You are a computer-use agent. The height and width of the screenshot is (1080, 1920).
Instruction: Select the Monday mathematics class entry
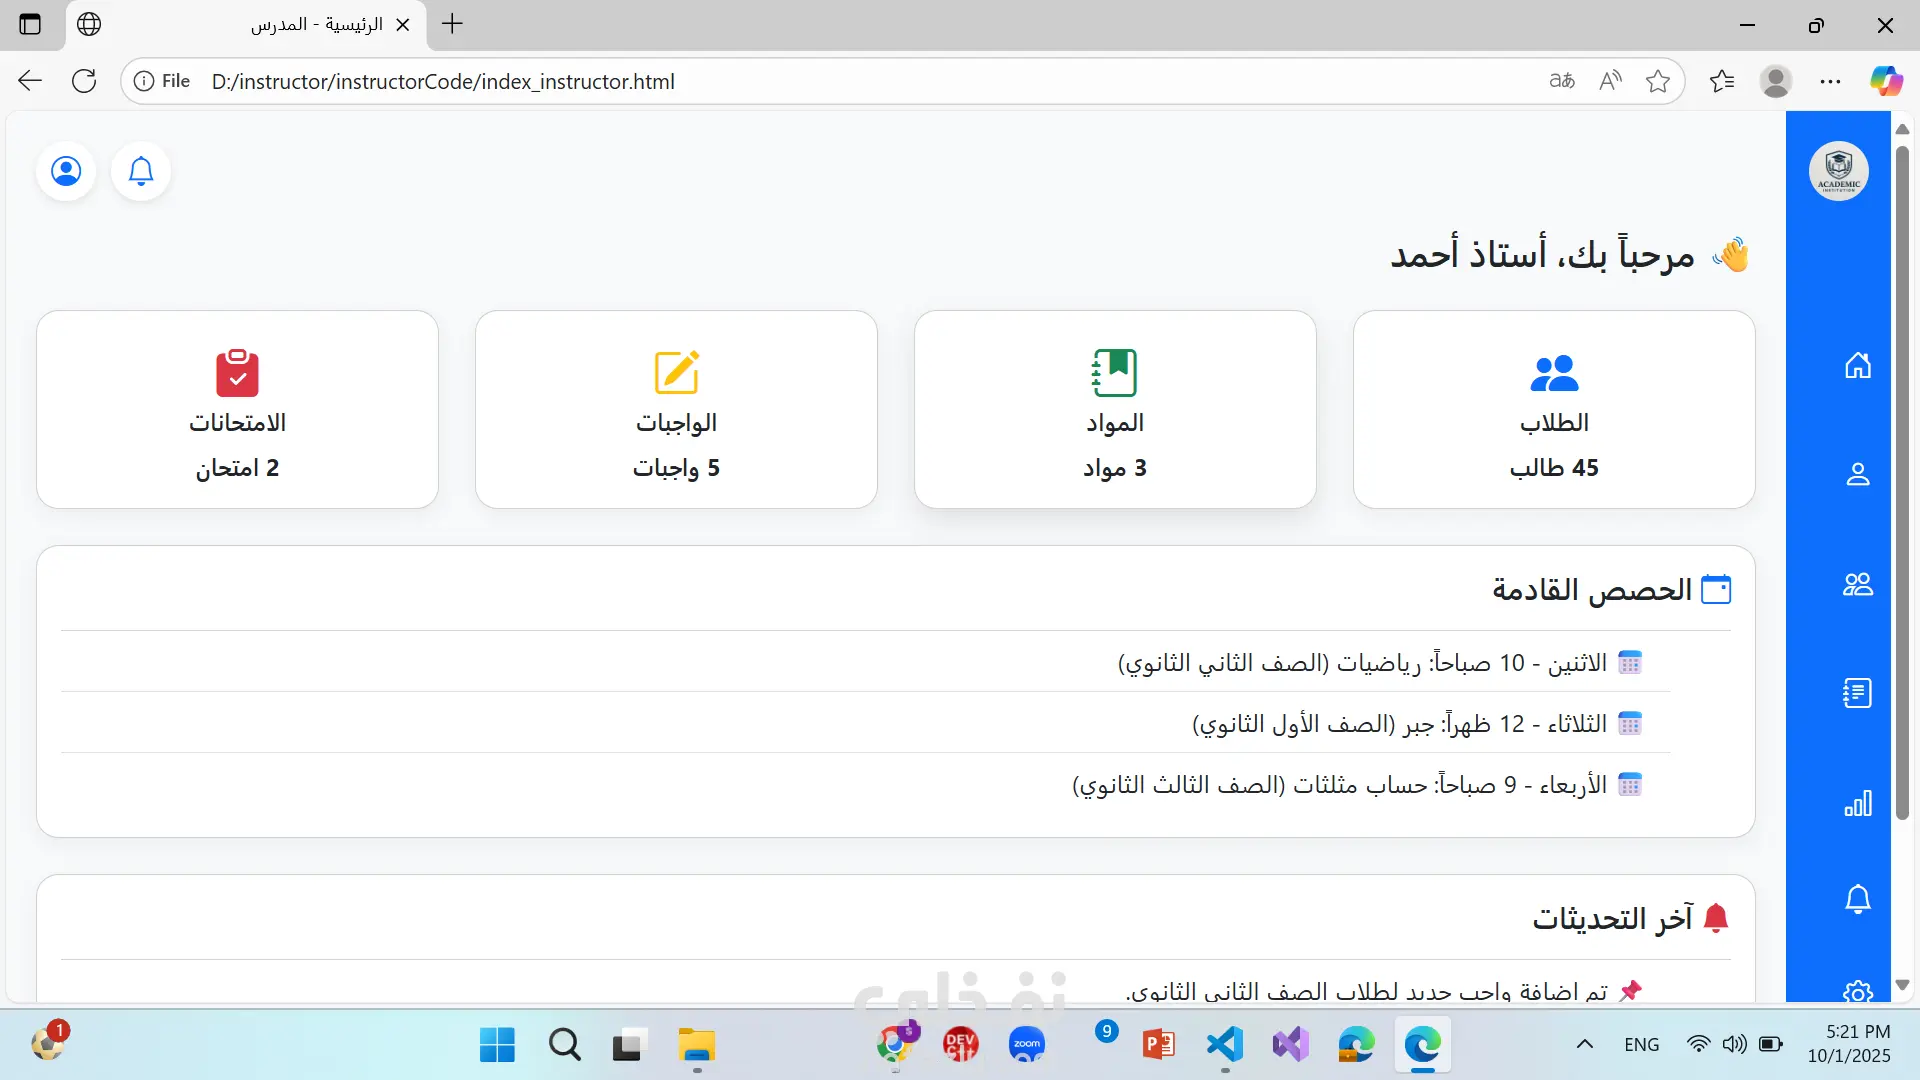(x=1378, y=663)
